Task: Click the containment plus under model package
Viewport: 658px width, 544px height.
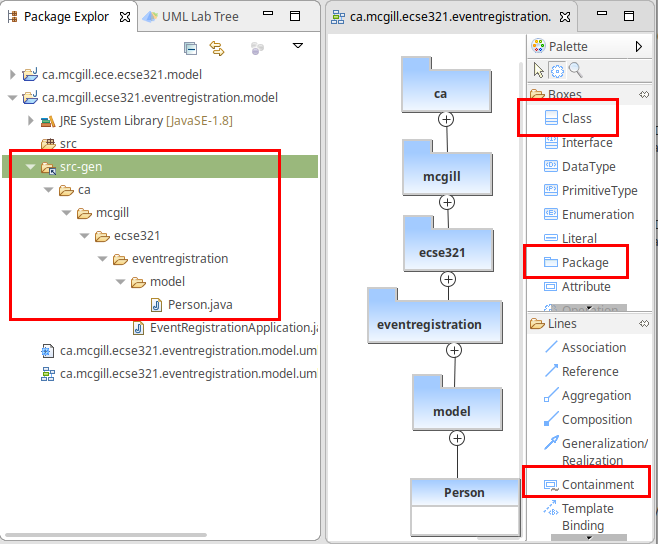Action: click(x=457, y=438)
